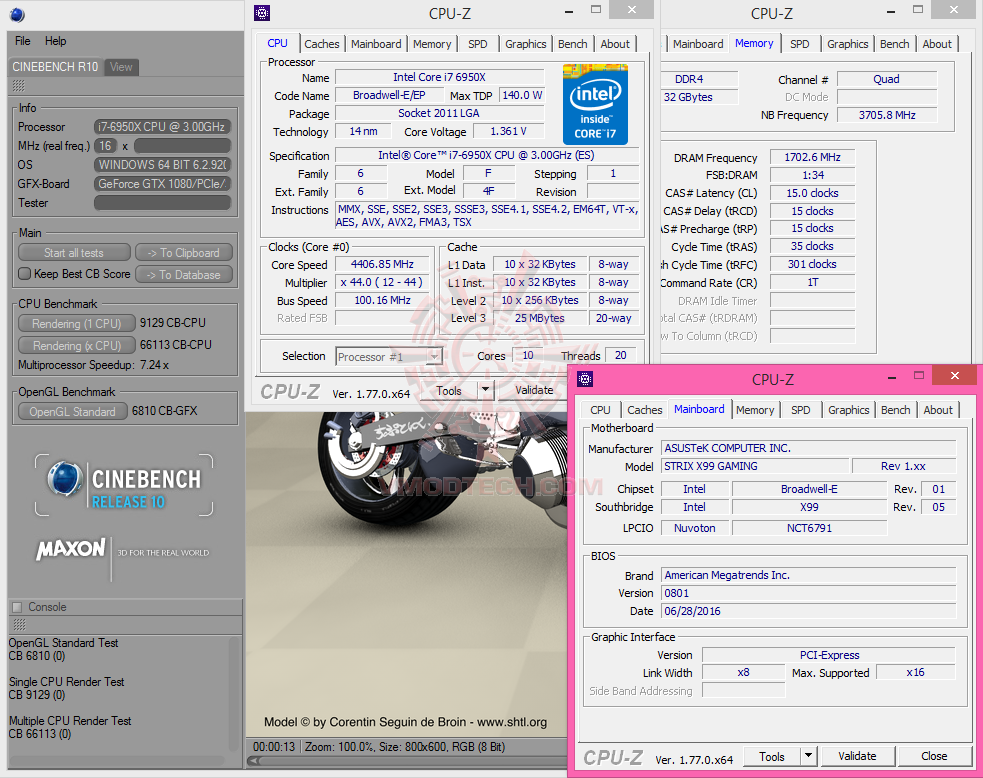Select the Caches tab next to CPU tab
Image resolution: width=983 pixels, height=778 pixels.
322,44
